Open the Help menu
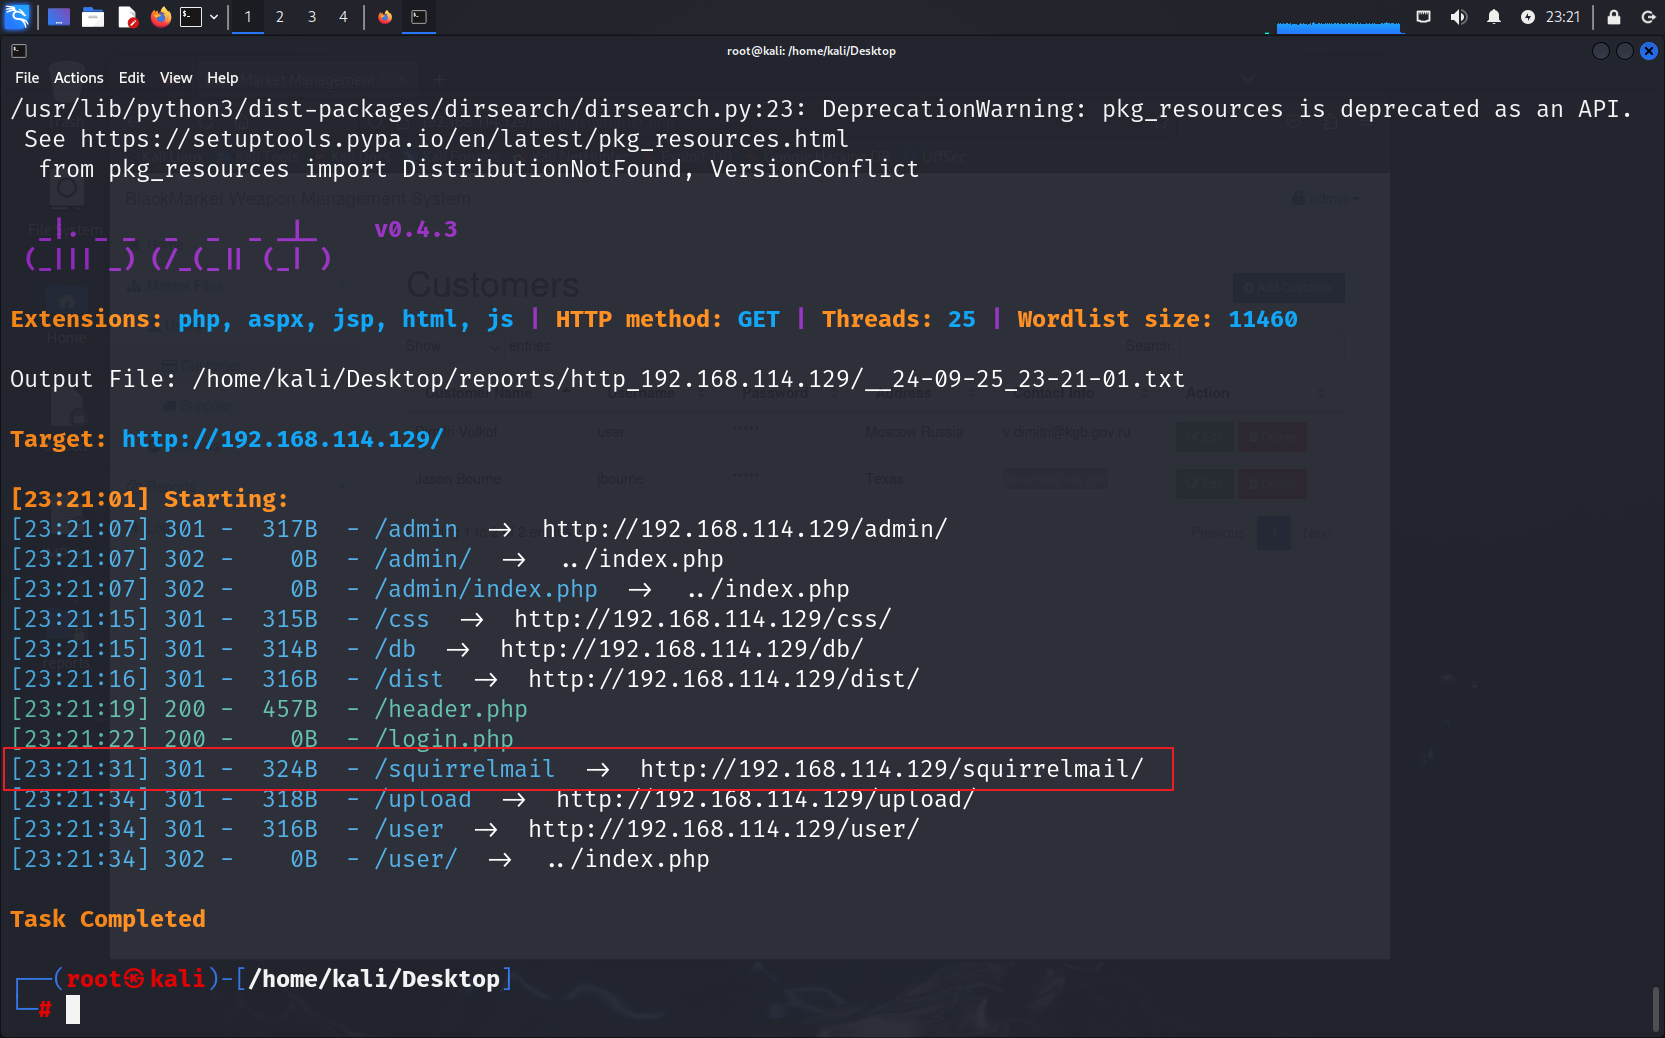This screenshot has height=1038, width=1665. coord(223,78)
